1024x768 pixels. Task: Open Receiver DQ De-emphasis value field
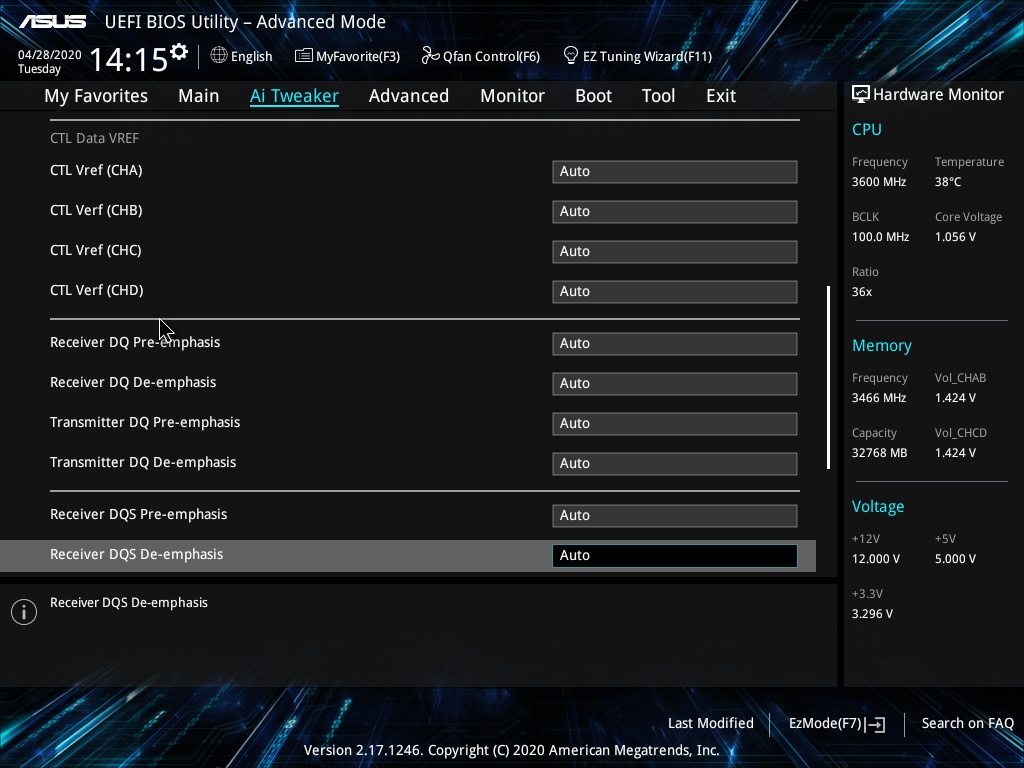[x=675, y=383]
